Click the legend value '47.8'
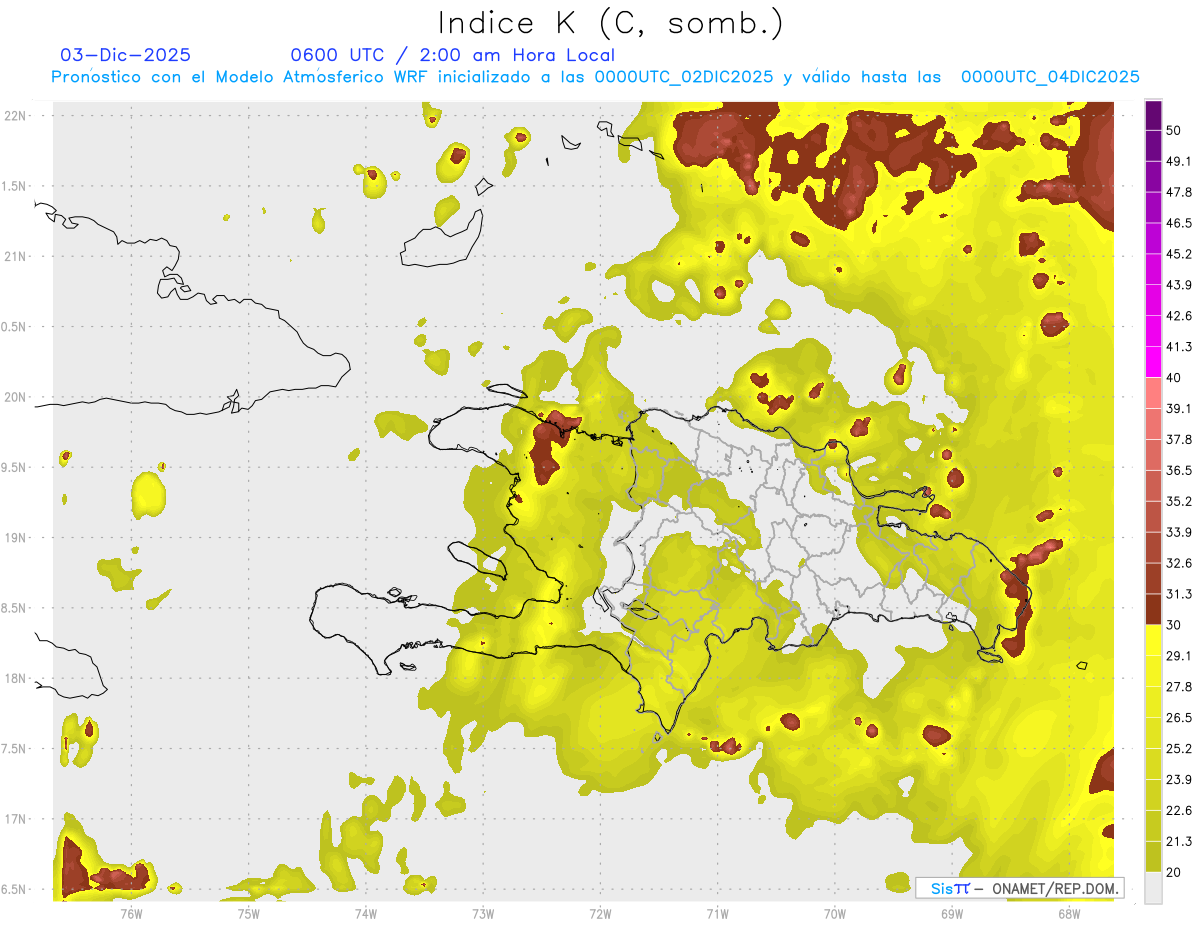 [x=1179, y=193]
